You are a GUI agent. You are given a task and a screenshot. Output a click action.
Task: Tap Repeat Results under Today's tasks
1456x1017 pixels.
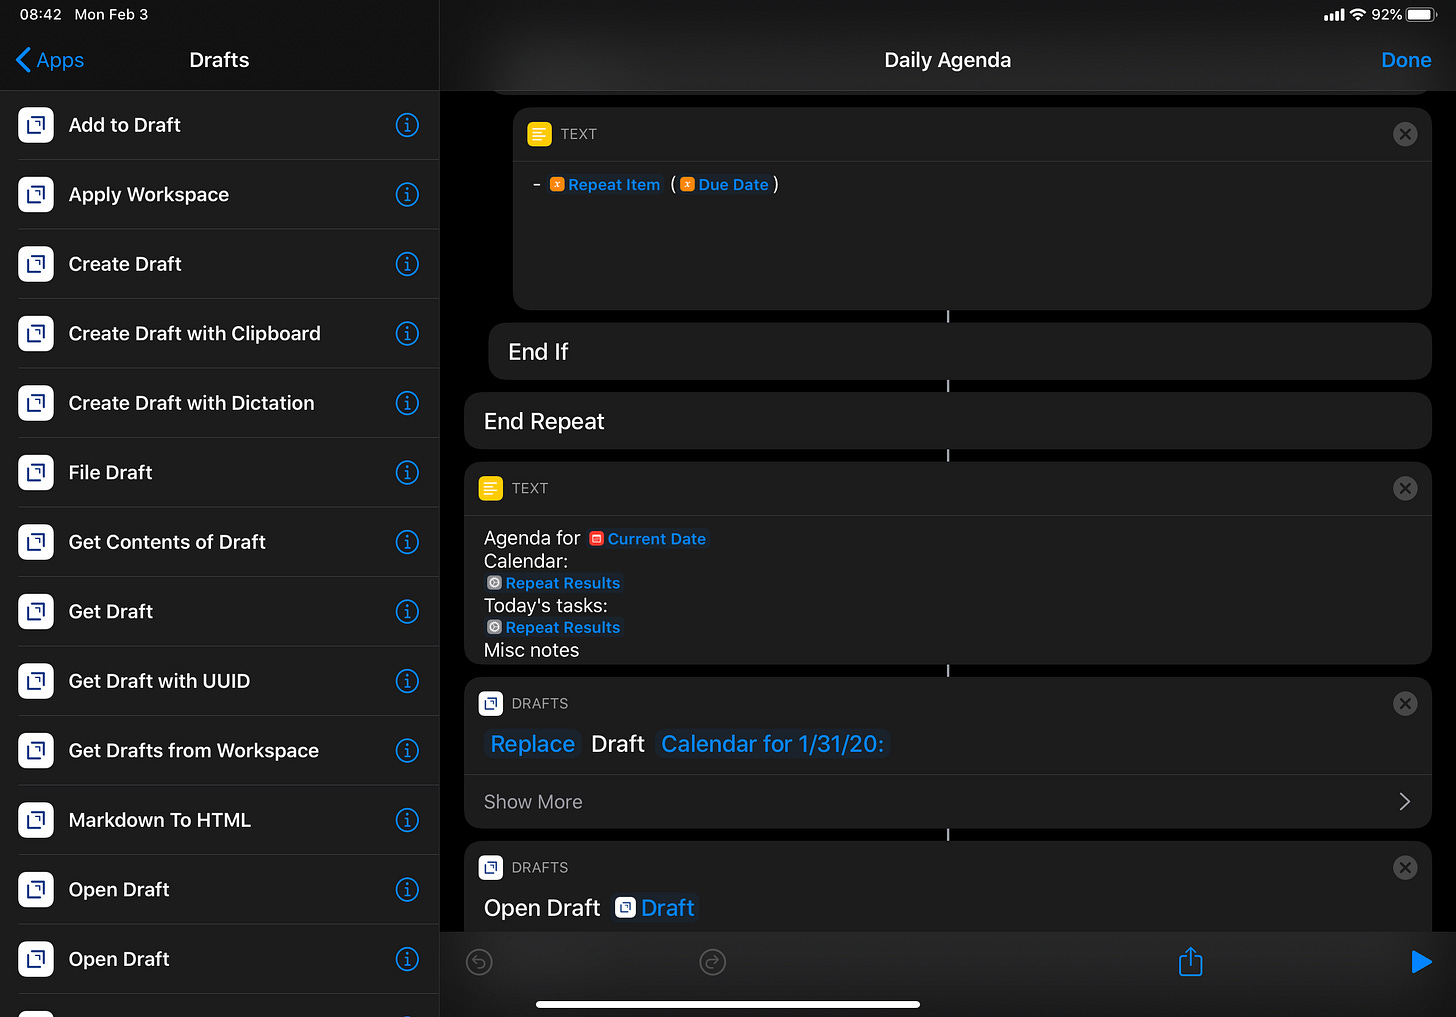(x=553, y=627)
